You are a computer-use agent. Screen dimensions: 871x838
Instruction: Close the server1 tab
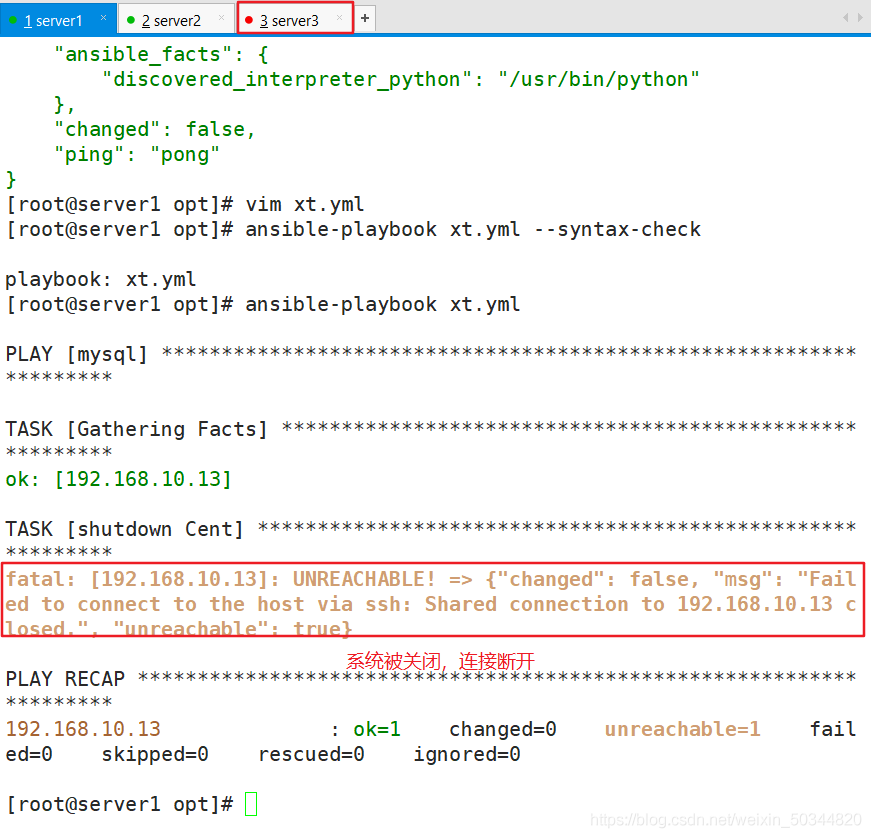[103, 18]
